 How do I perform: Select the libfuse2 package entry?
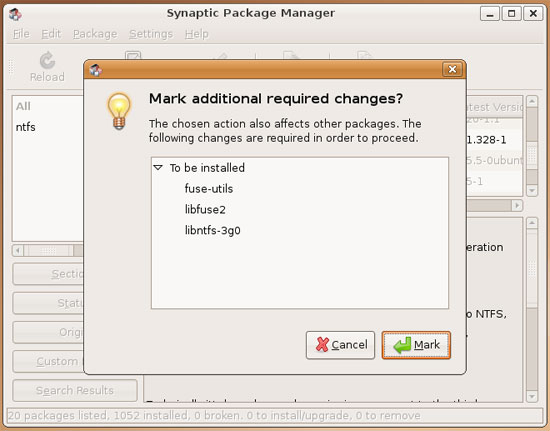205,210
